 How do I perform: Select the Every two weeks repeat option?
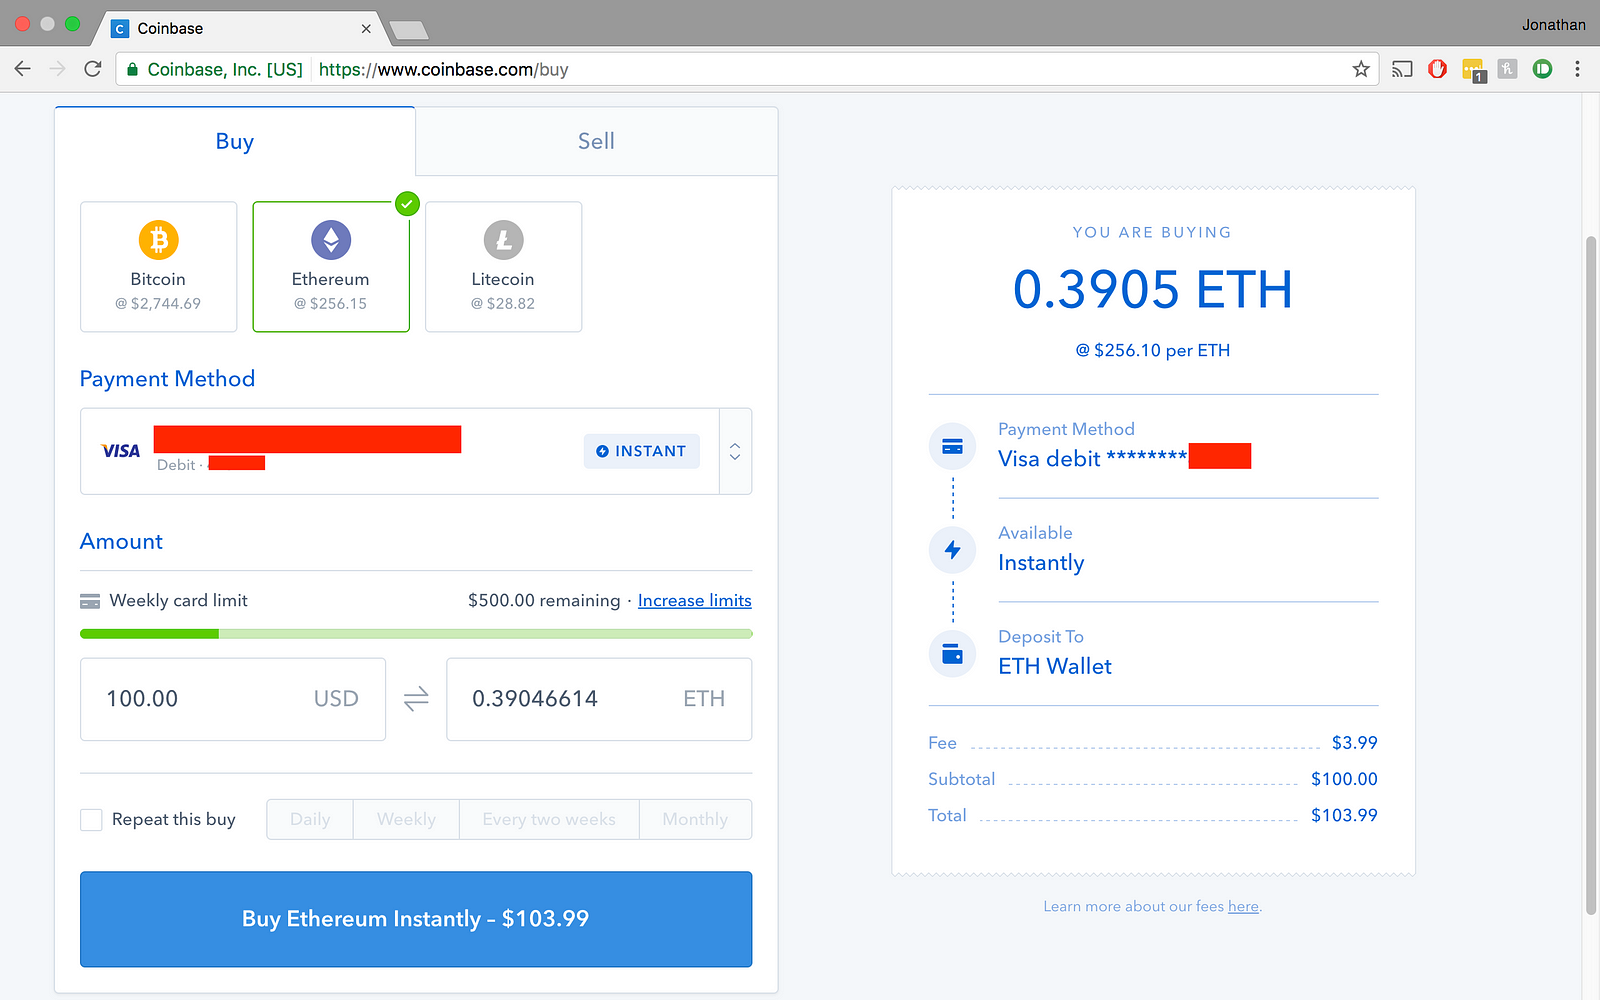(x=549, y=819)
